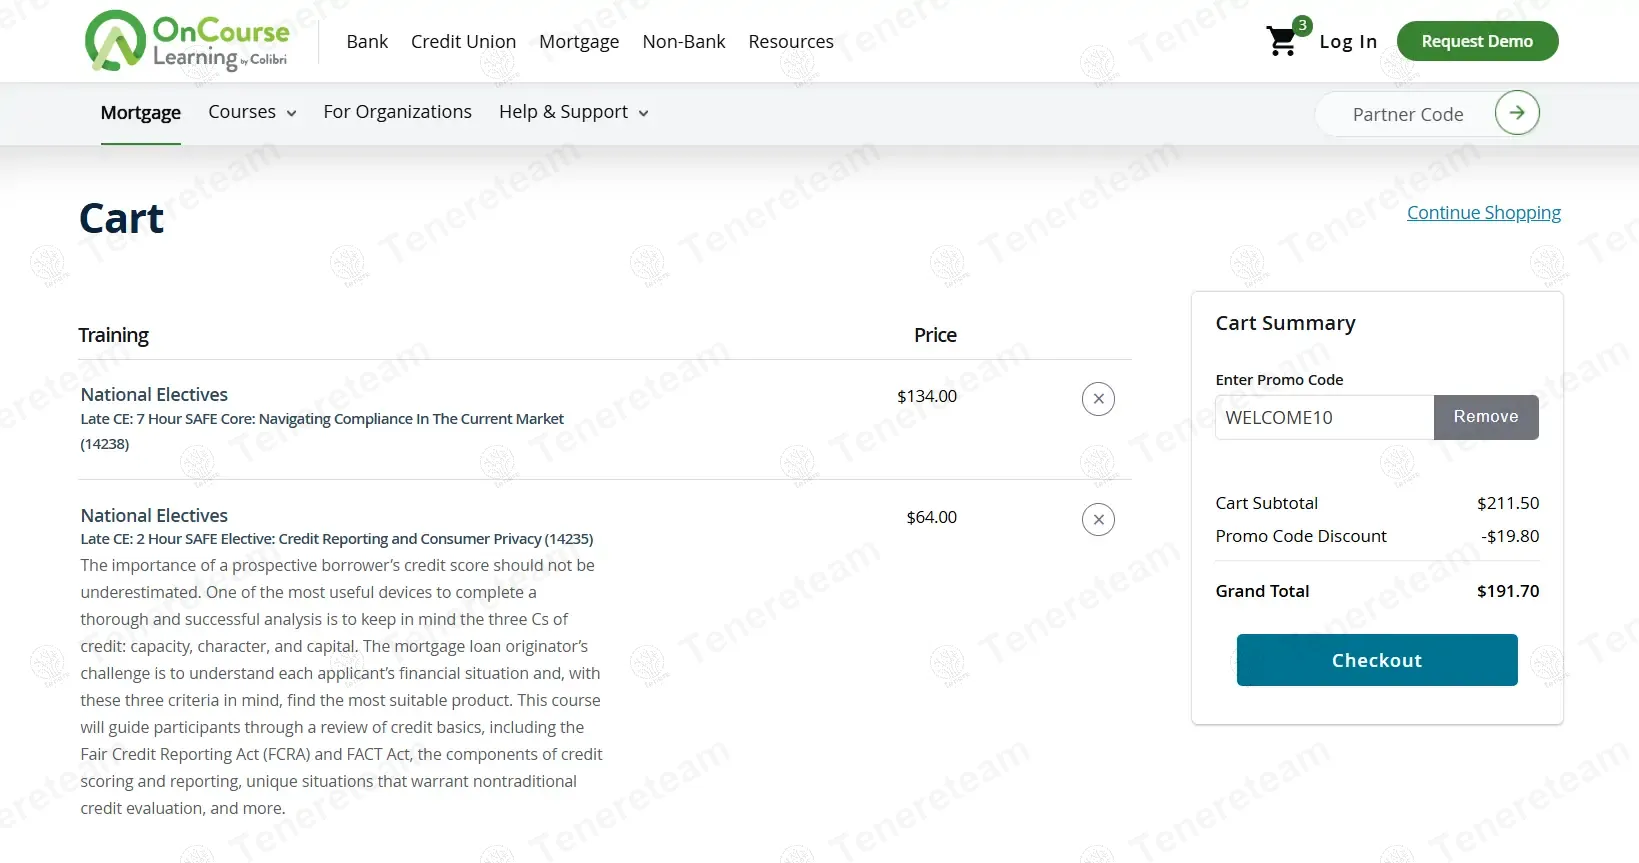Submit partner code with arrow button
The height and width of the screenshot is (863, 1639).
1516,113
